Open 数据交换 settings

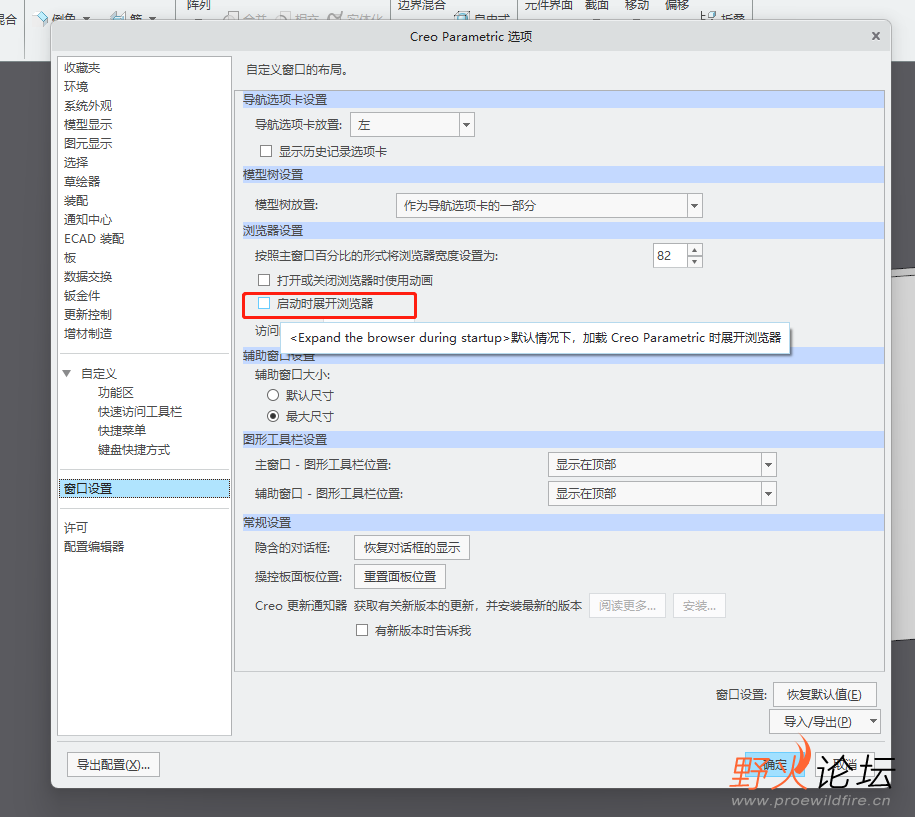pos(88,277)
